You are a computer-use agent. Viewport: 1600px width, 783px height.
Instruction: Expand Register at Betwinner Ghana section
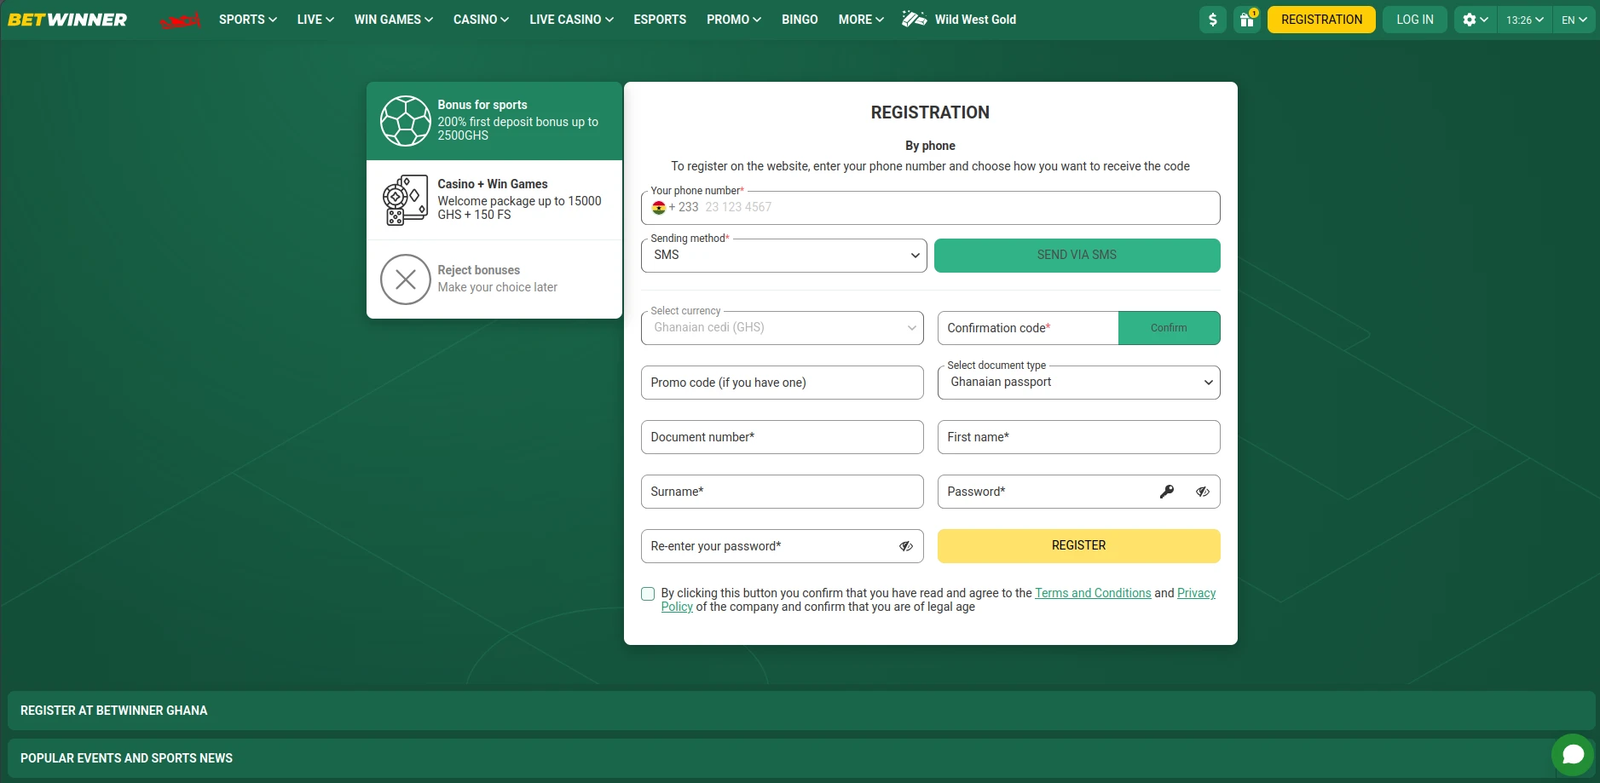tap(801, 711)
